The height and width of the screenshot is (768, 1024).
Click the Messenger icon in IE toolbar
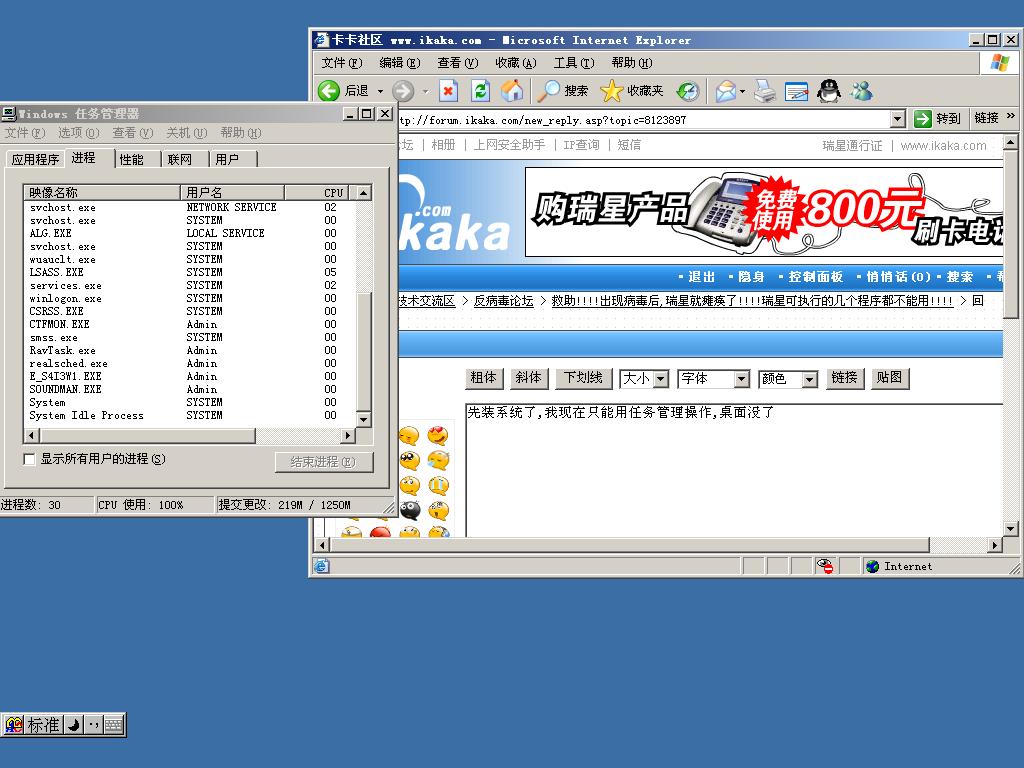pos(861,91)
